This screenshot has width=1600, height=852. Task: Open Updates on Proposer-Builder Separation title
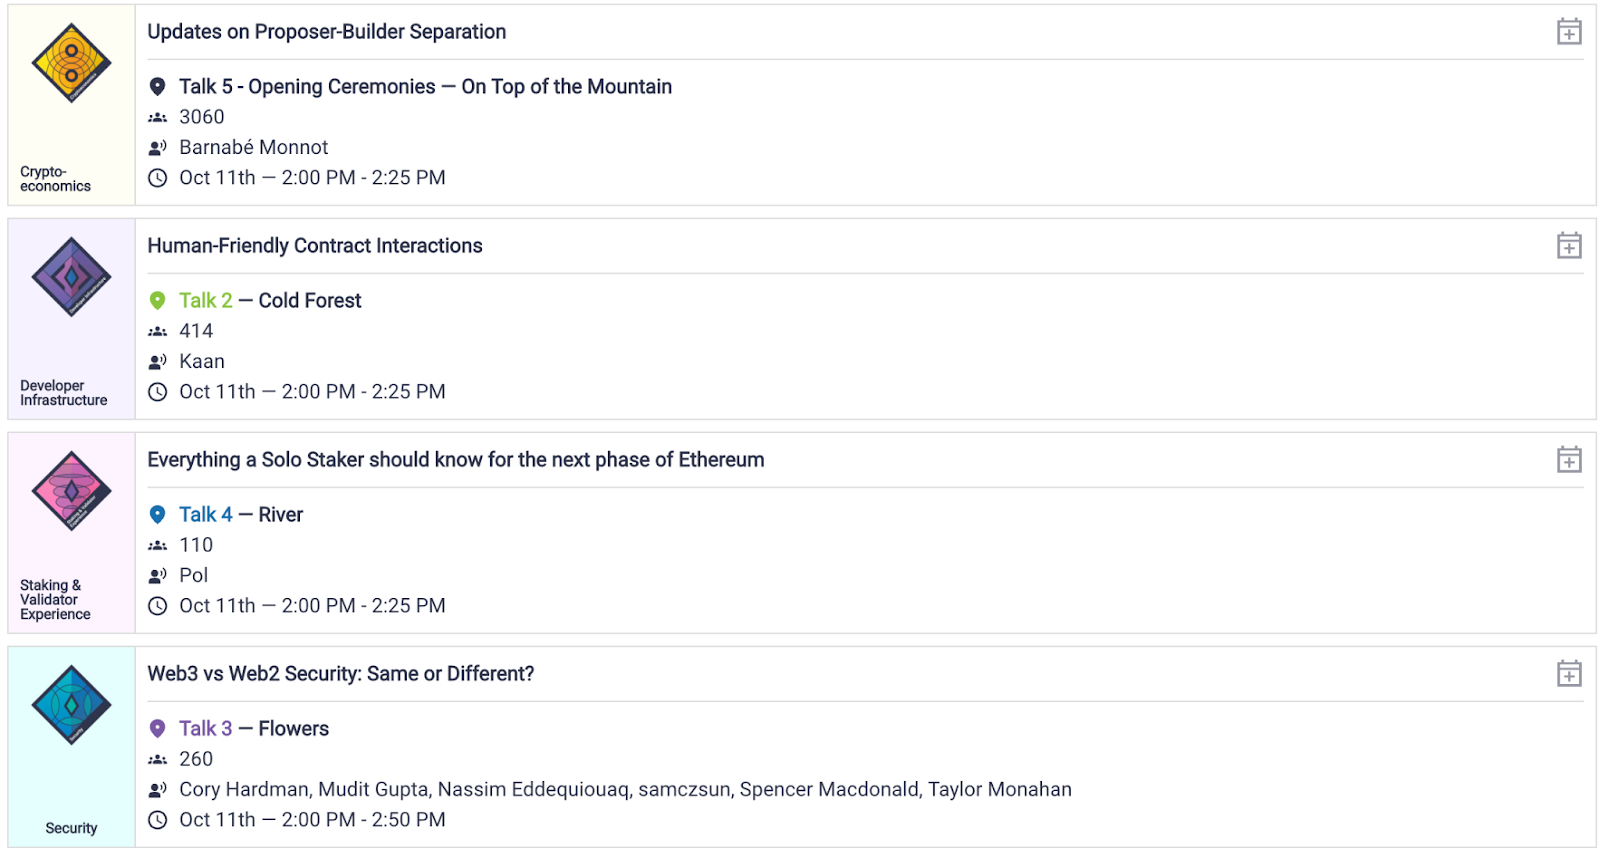[327, 32]
